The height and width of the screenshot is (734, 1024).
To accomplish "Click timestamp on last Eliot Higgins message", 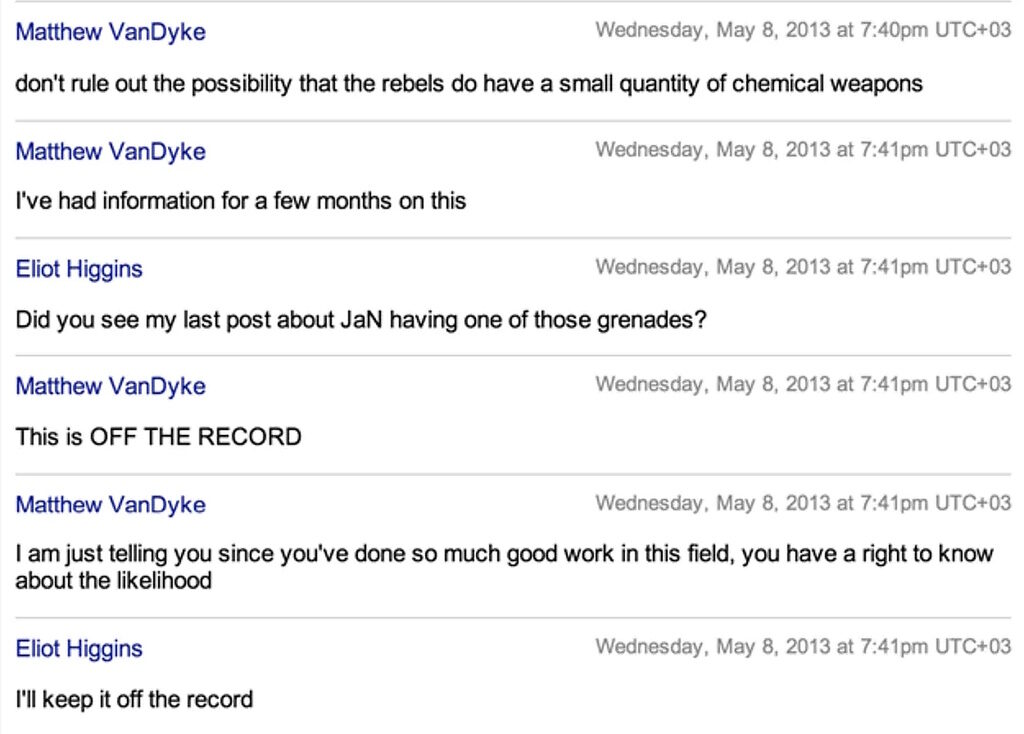I will (803, 646).
